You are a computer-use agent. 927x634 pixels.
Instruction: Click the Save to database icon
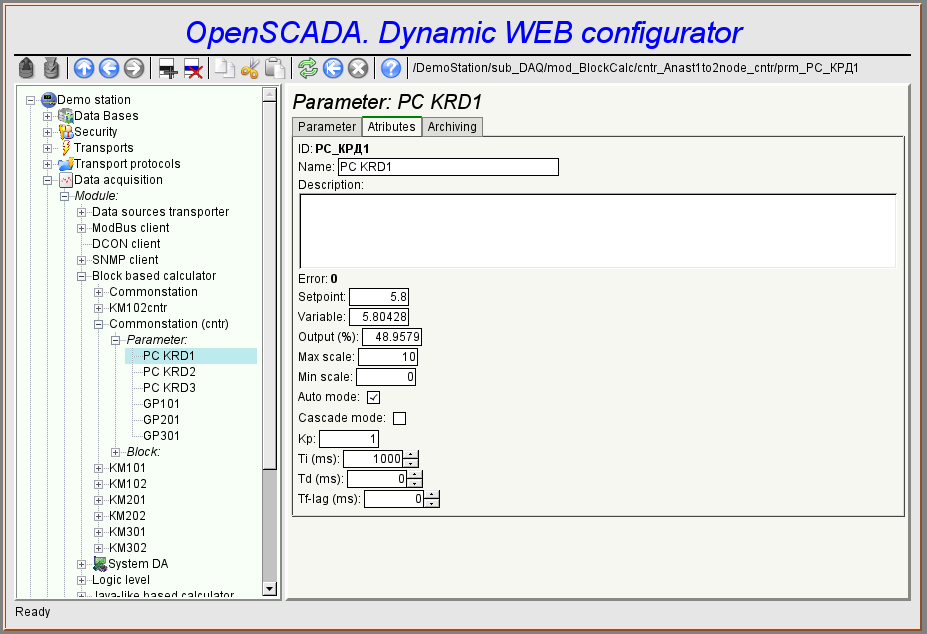point(51,69)
